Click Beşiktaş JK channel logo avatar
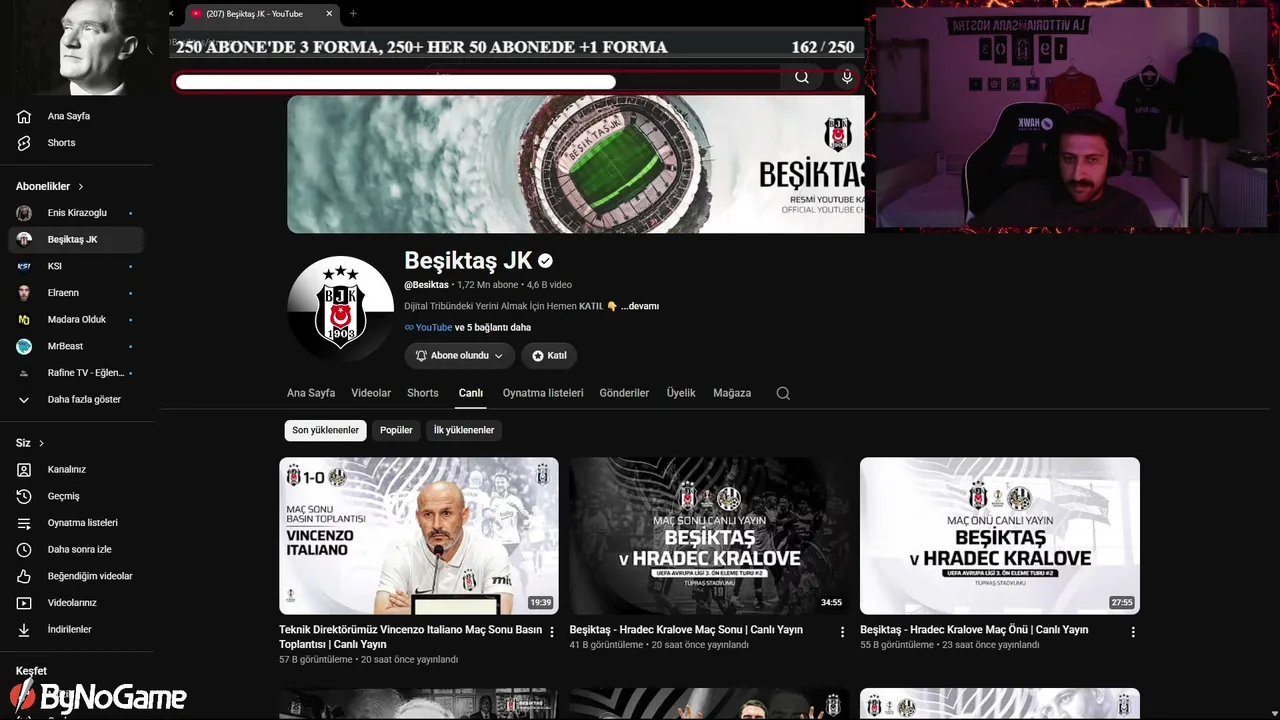Screen dimensions: 1280x720 point(340,308)
